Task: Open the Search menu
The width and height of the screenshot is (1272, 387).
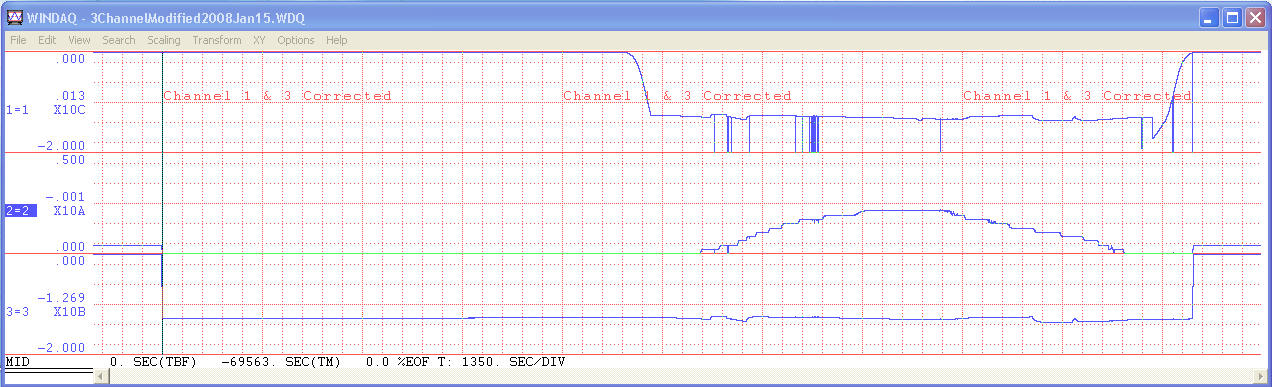Action: point(118,40)
